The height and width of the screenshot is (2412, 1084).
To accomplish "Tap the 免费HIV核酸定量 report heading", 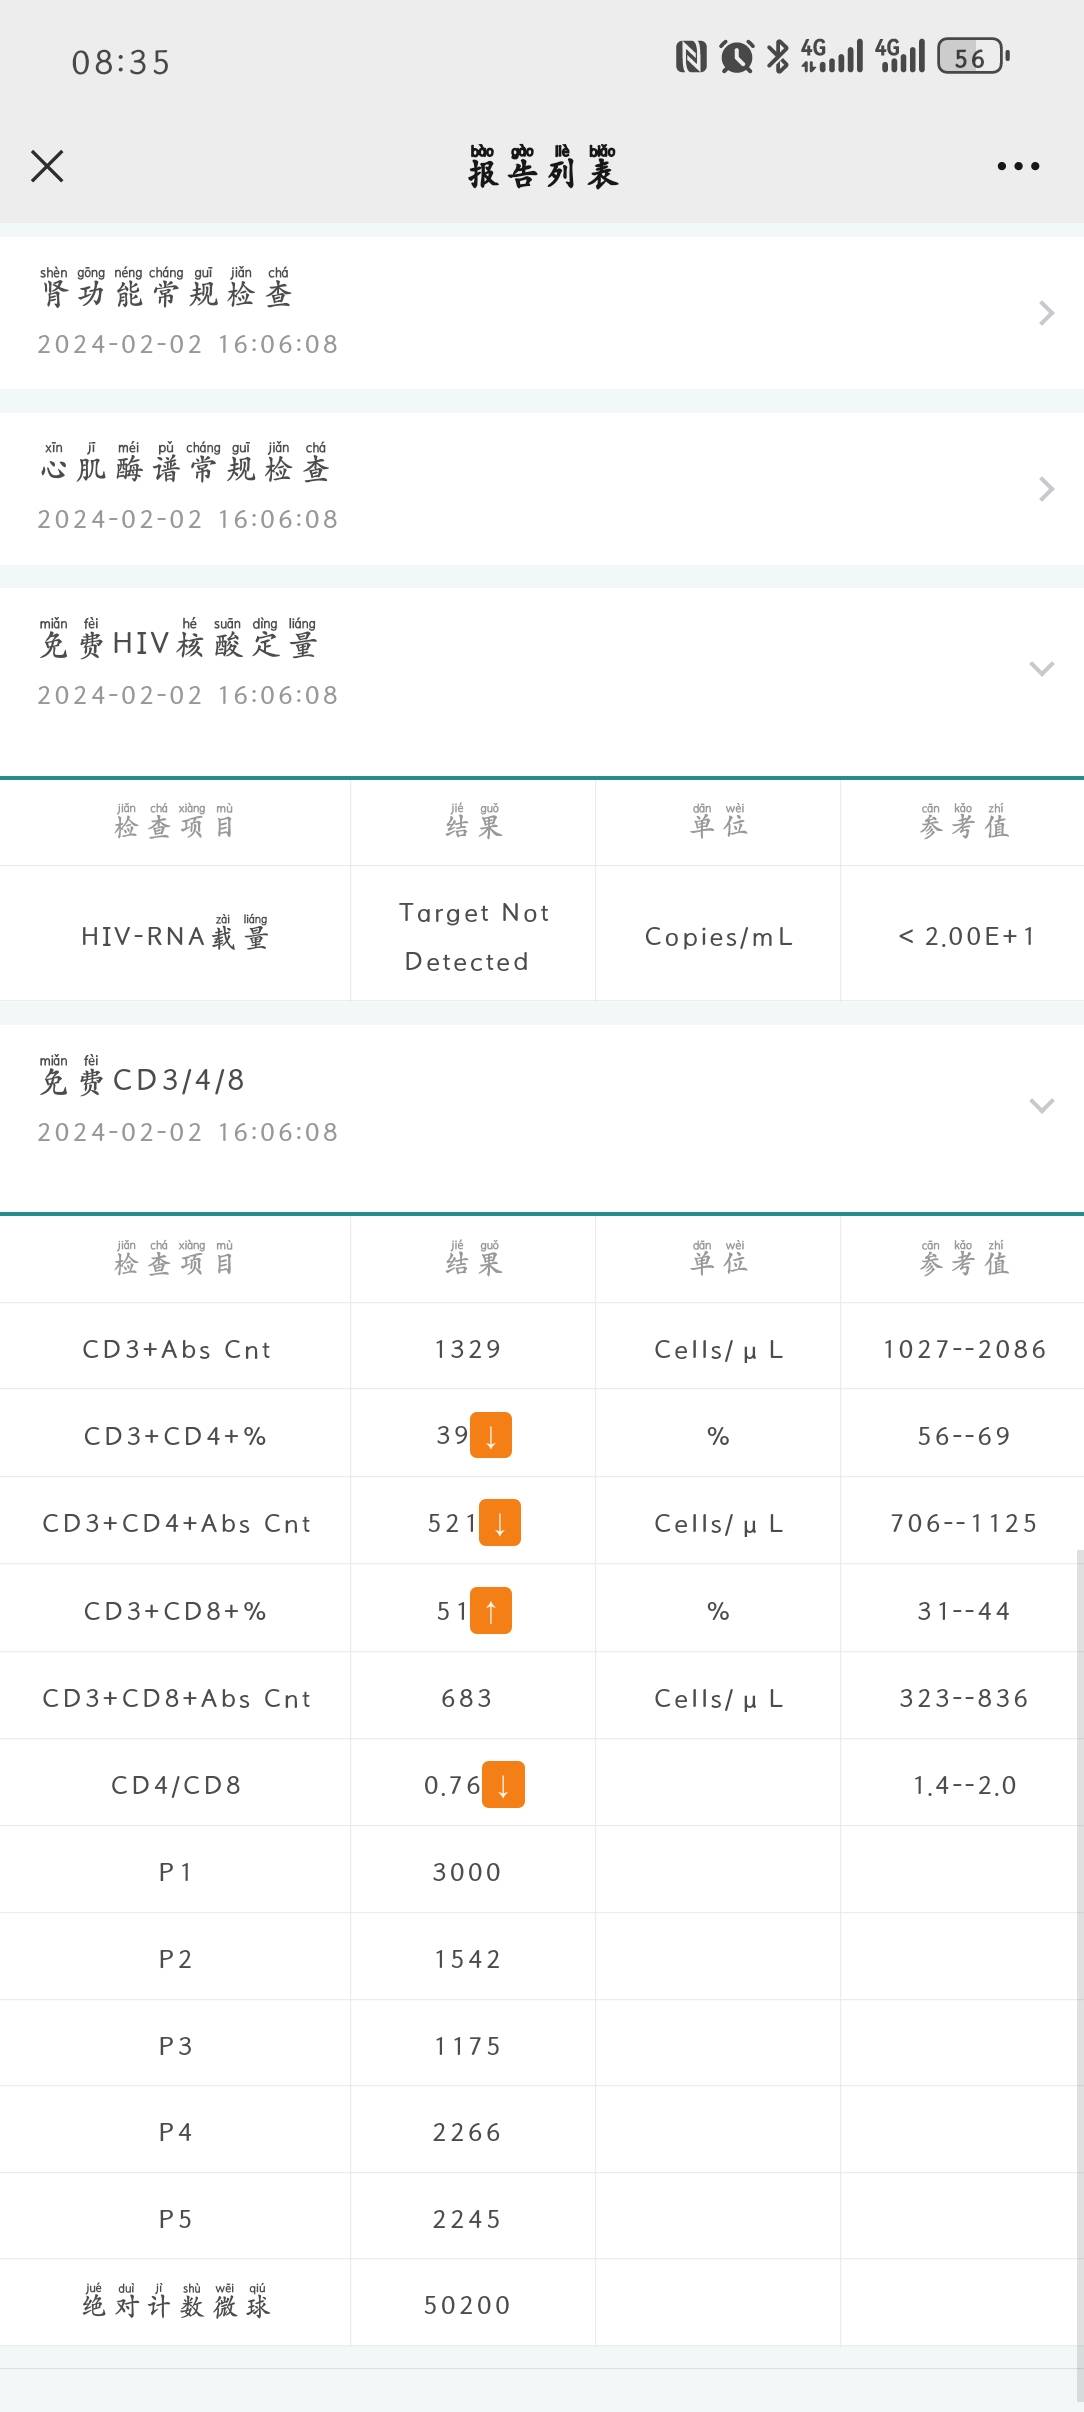I will coord(179,644).
